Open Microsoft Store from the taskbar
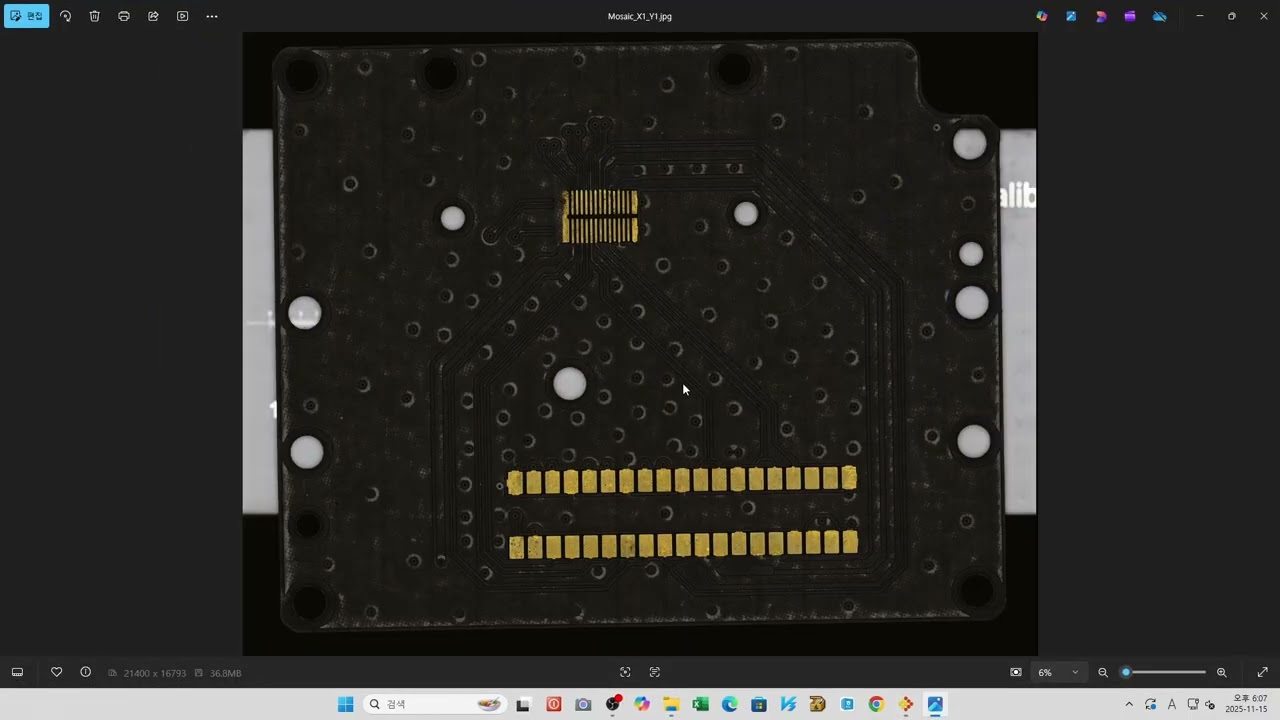 coord(759,704)
